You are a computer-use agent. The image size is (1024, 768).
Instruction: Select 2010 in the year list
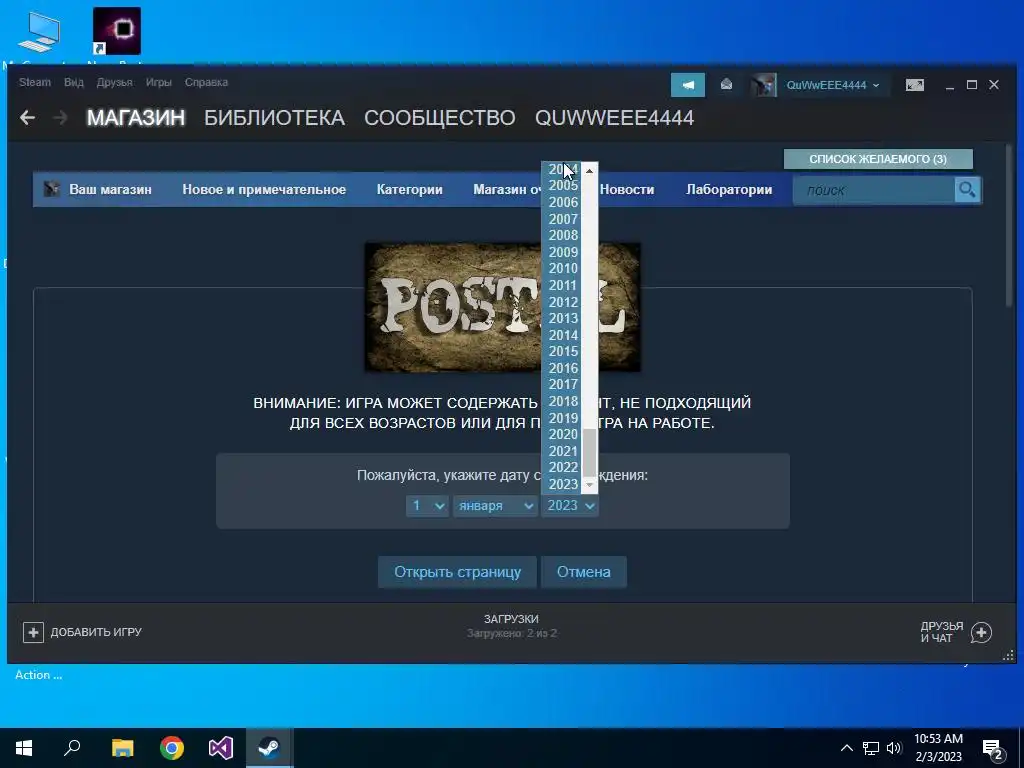point(562,268)
